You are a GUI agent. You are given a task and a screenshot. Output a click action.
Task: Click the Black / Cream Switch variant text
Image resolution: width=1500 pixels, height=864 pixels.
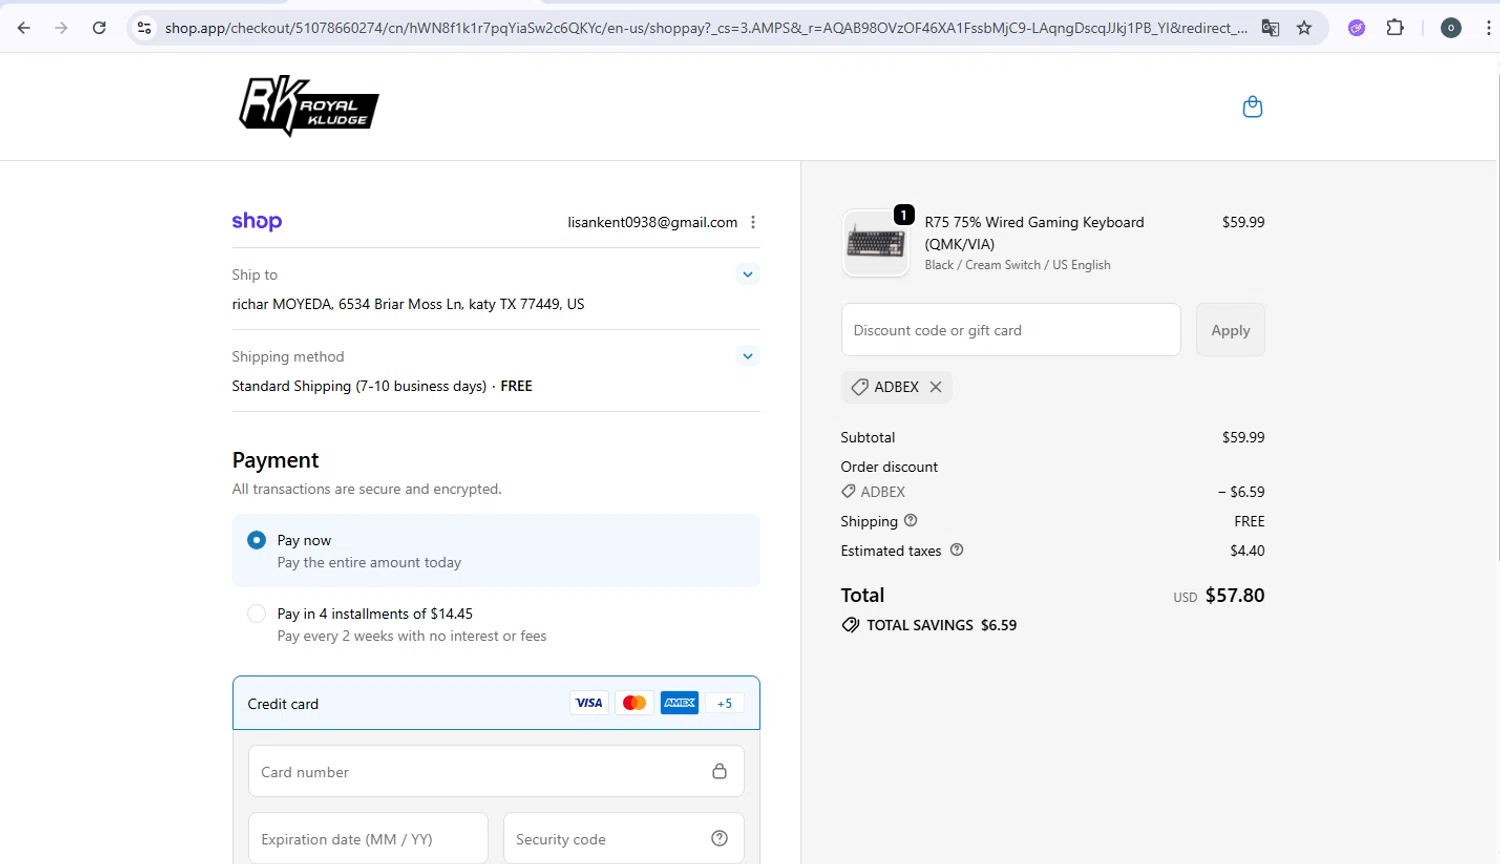[x=1017, y=265]
